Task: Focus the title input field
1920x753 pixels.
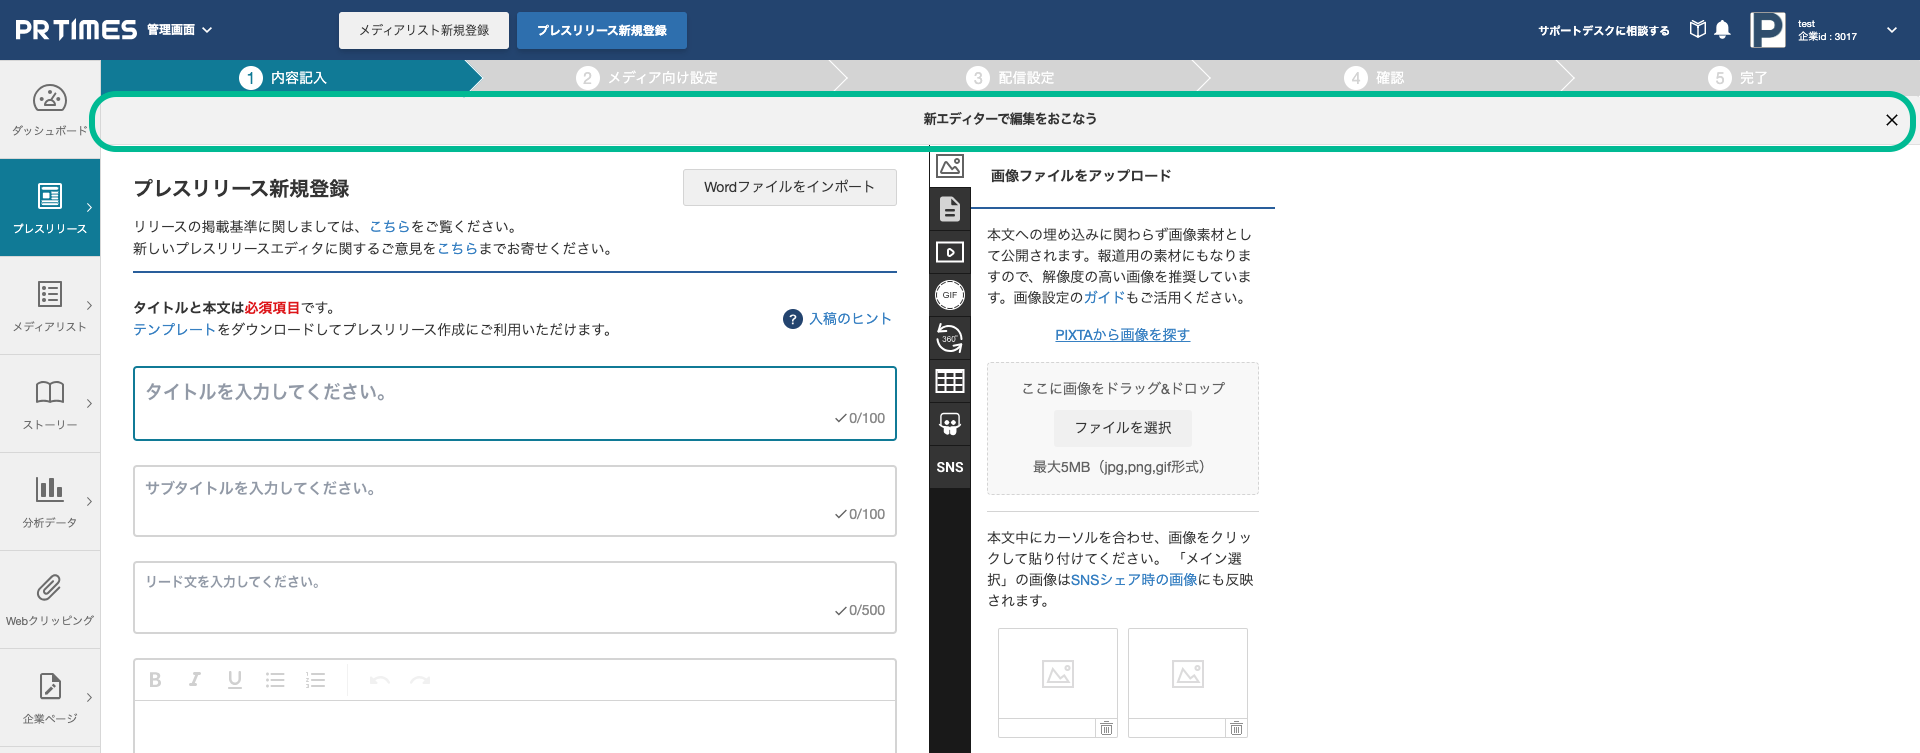Action: coord(515,403)
